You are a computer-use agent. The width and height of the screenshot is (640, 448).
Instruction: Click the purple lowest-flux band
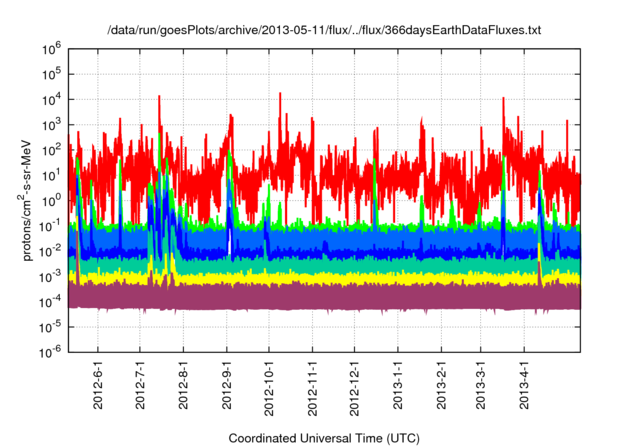click(x=324, y=297)
